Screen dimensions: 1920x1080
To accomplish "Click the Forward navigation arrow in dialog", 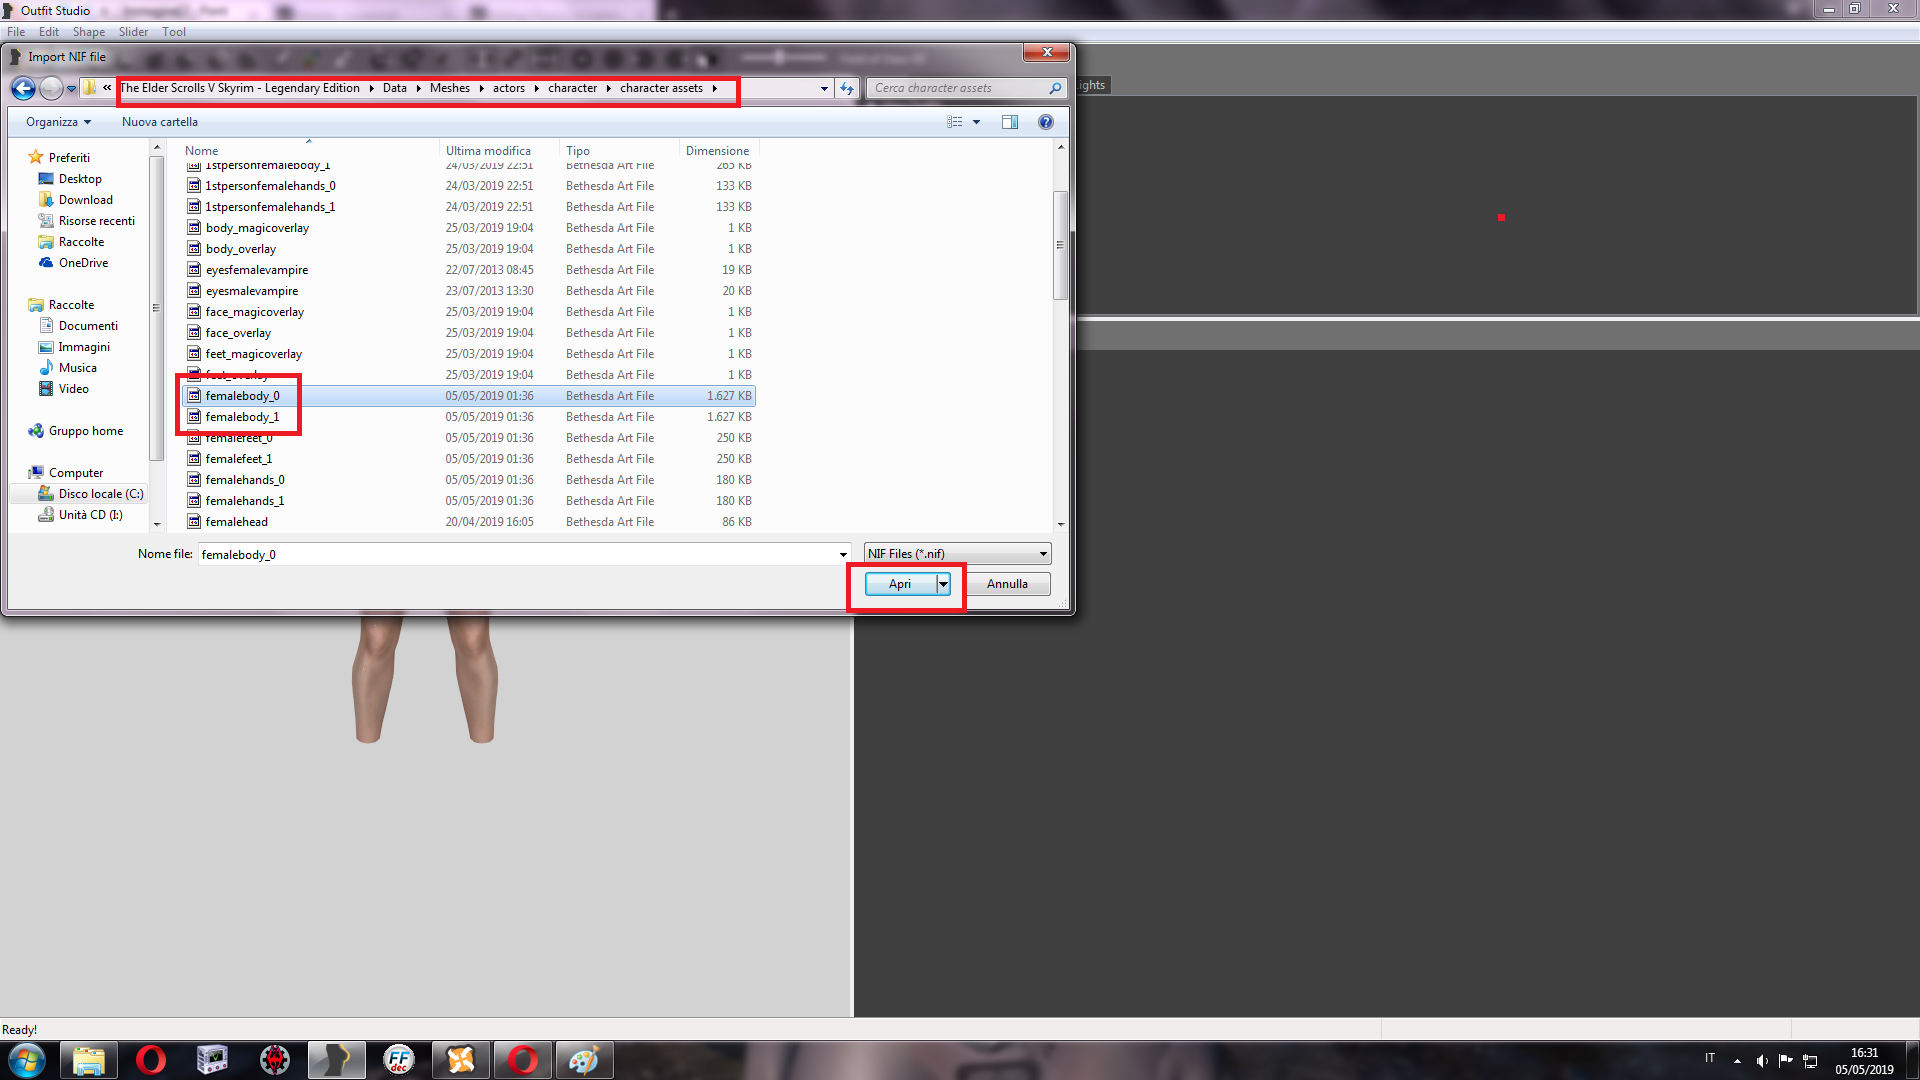I will point(51,88).
